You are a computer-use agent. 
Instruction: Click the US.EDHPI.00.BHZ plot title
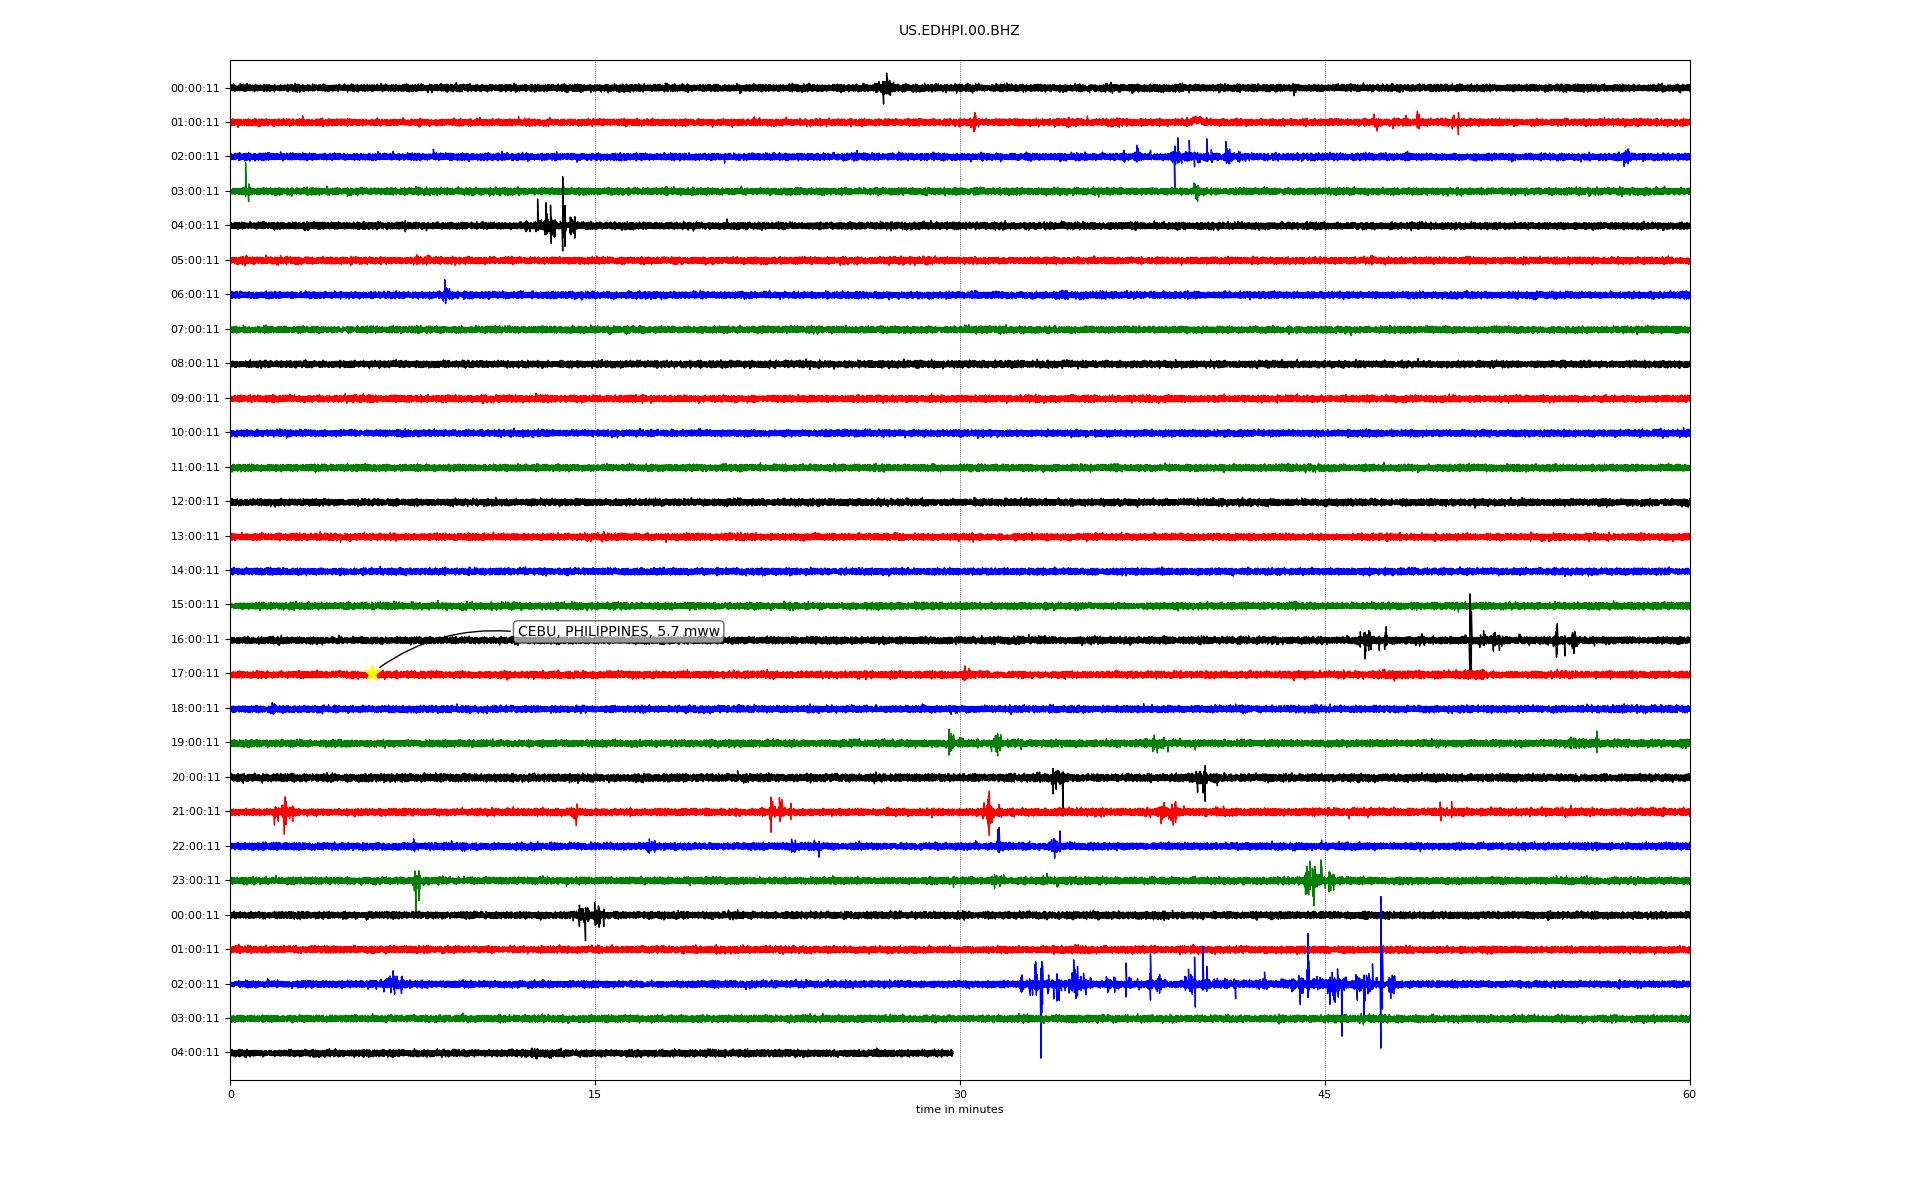tap(958, 31)
